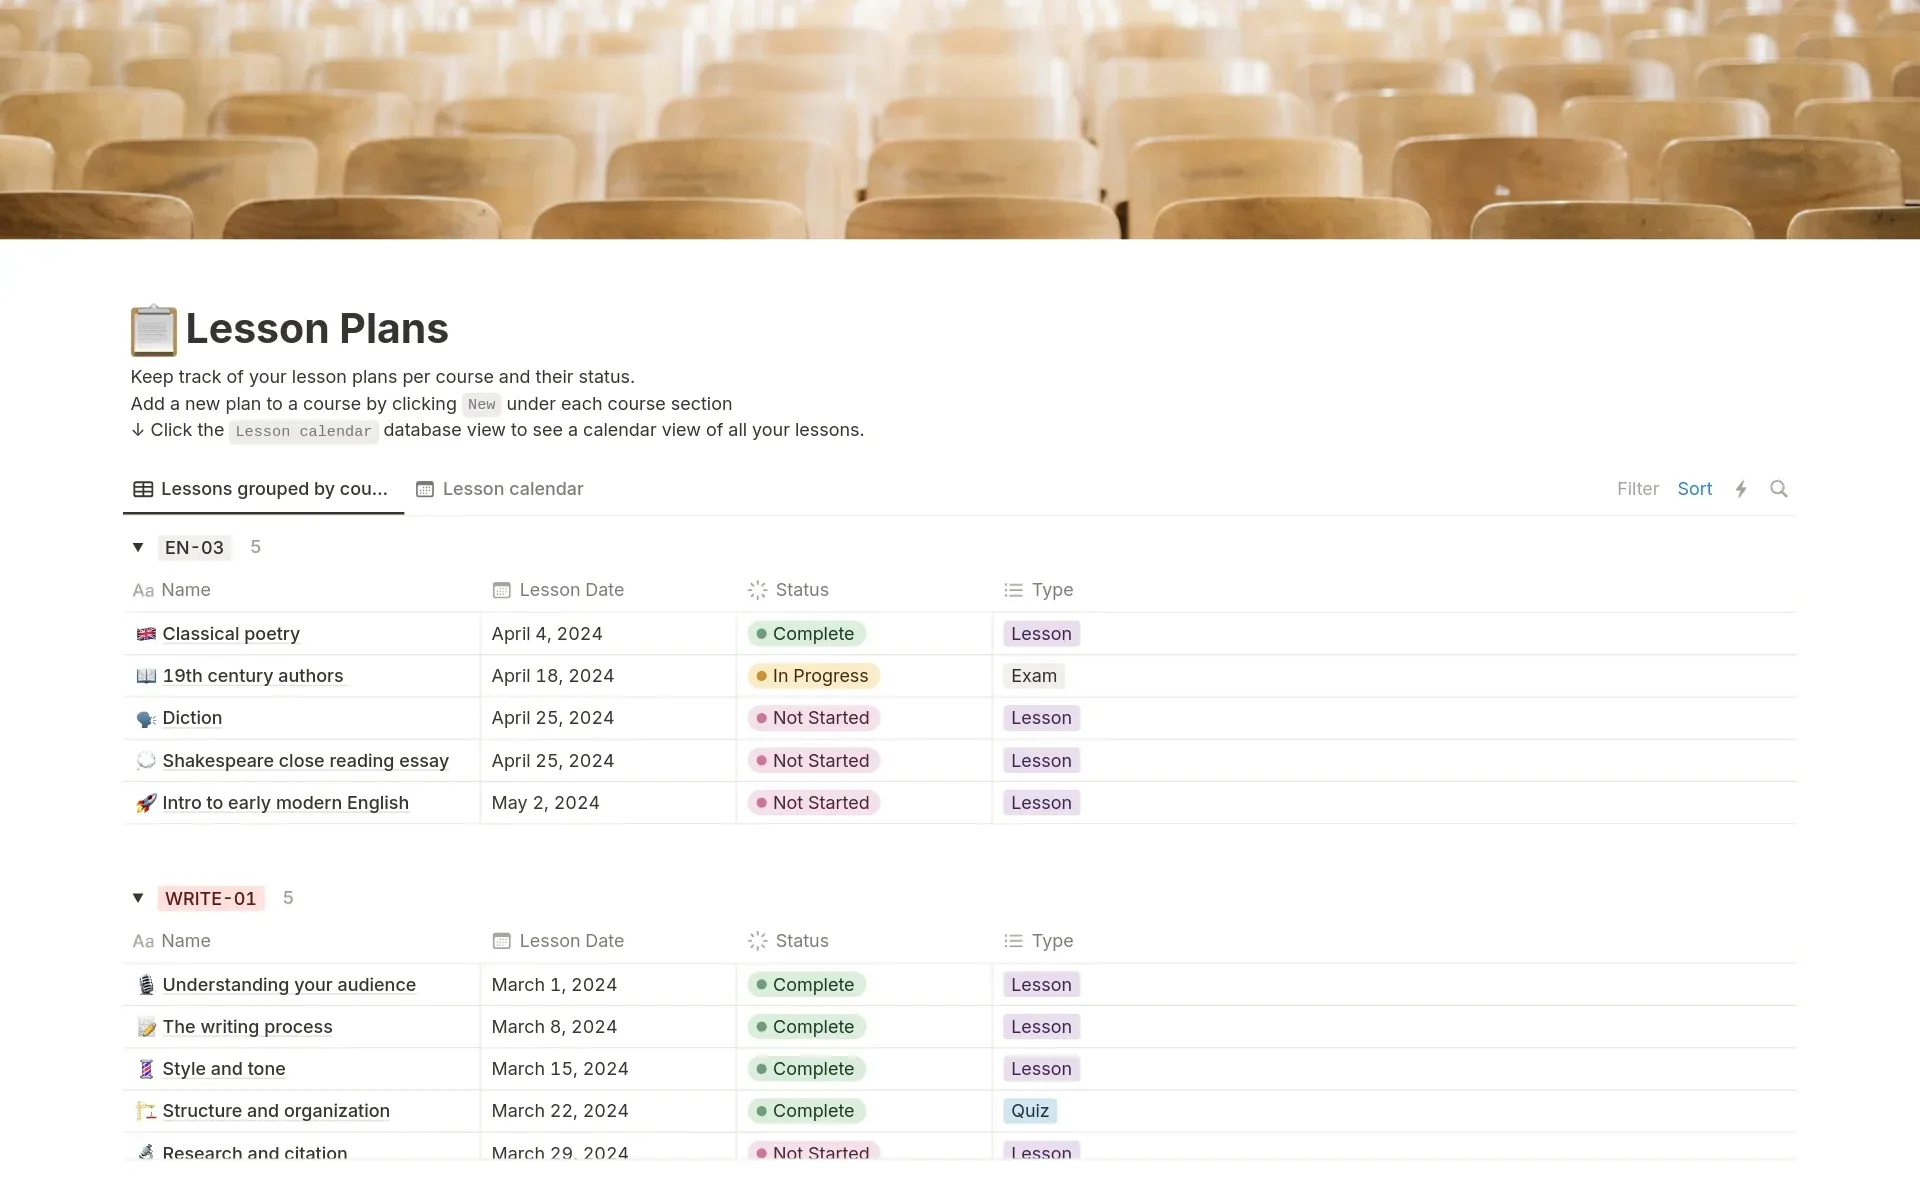This screenshot has height=1199, width=1920.
Task: Click the date calendar icon for Lesson Date
Action: (x=500, y=590)
